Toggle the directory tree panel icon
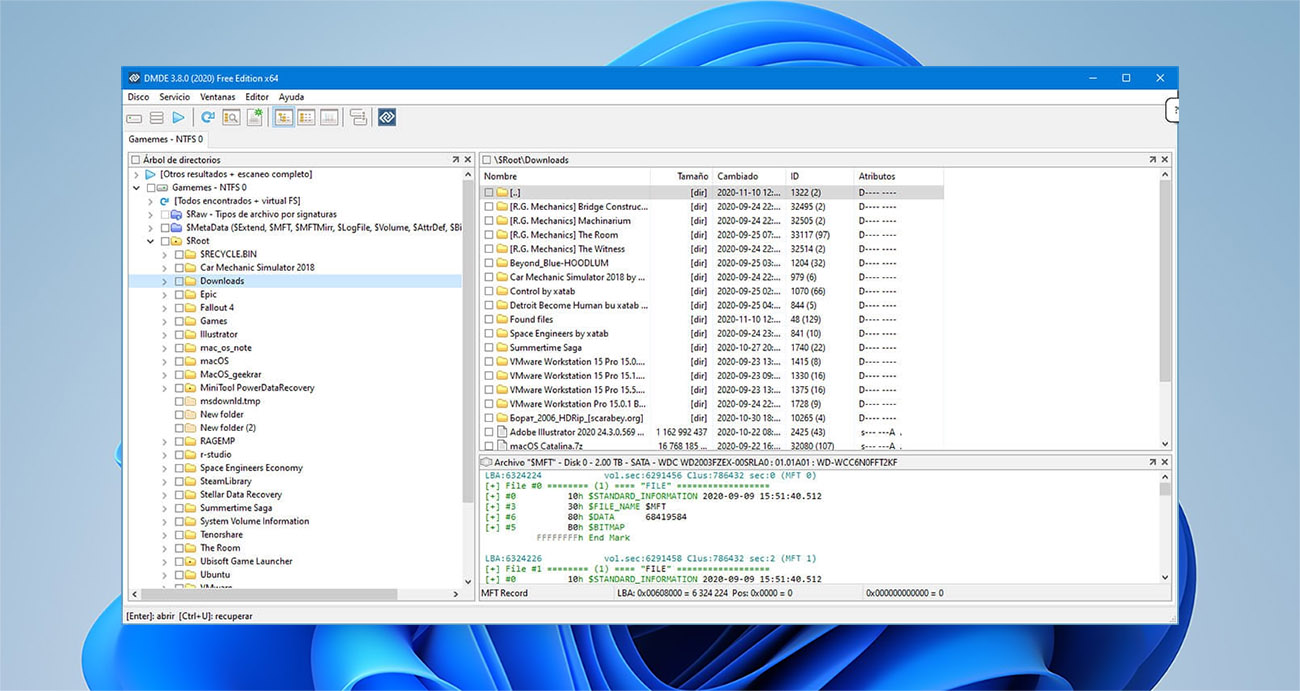 [x=282, y=117]
